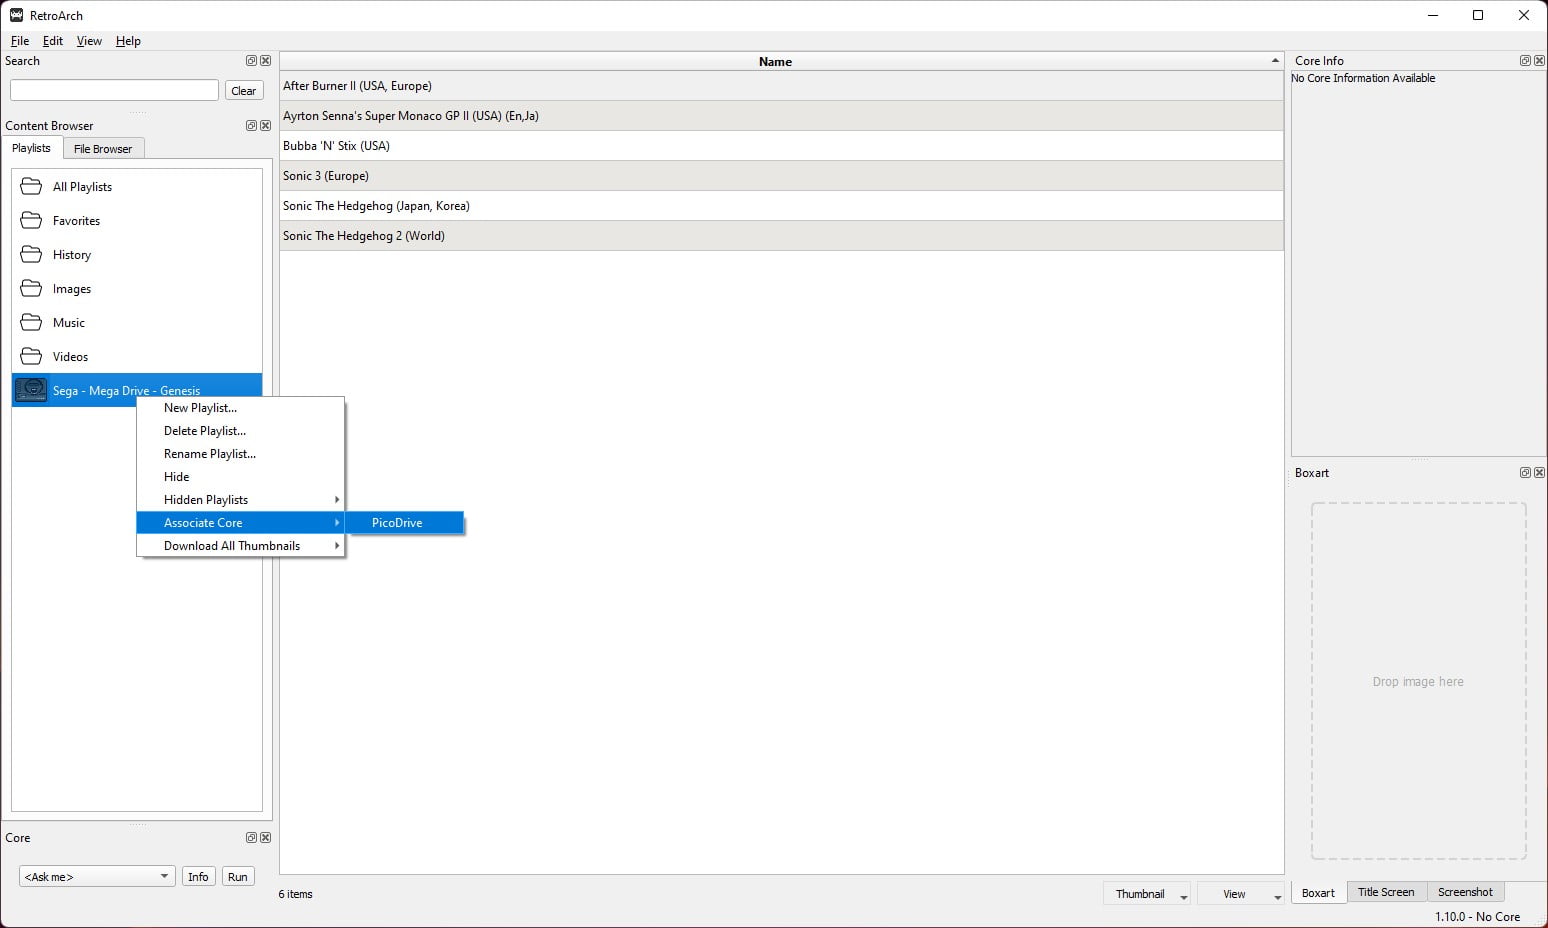The width and height of the screenshot is (1548, 928).
Task: Open the View menu
Action: (x=89, y=41)
